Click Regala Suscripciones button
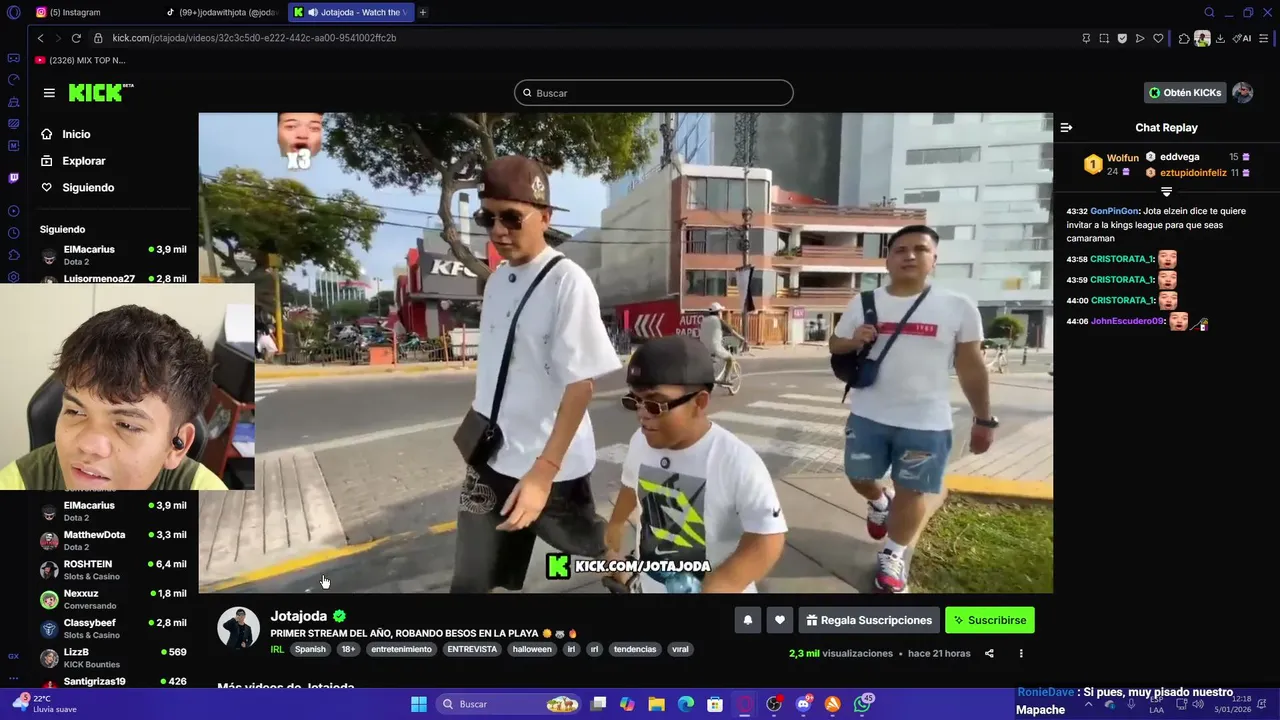Image resolution: width=1280 pixels, height=720 pixels. click(869, 620)
